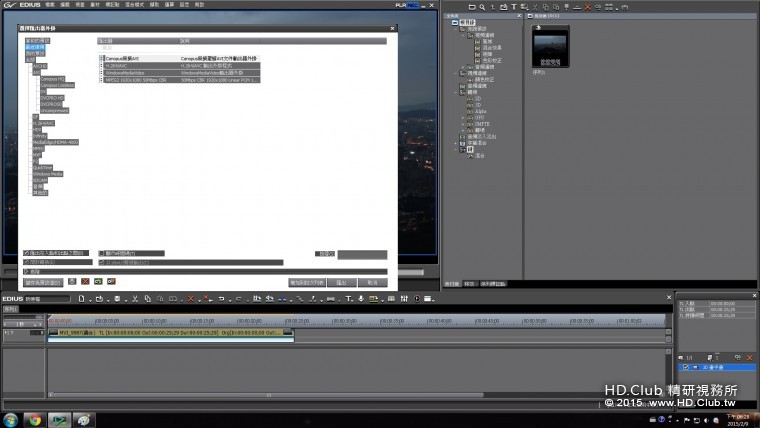Click the red X Delete icon in timeline toolbar
Image resolution: width=760 pixels, height=428 pixels.
coord(190,298)
